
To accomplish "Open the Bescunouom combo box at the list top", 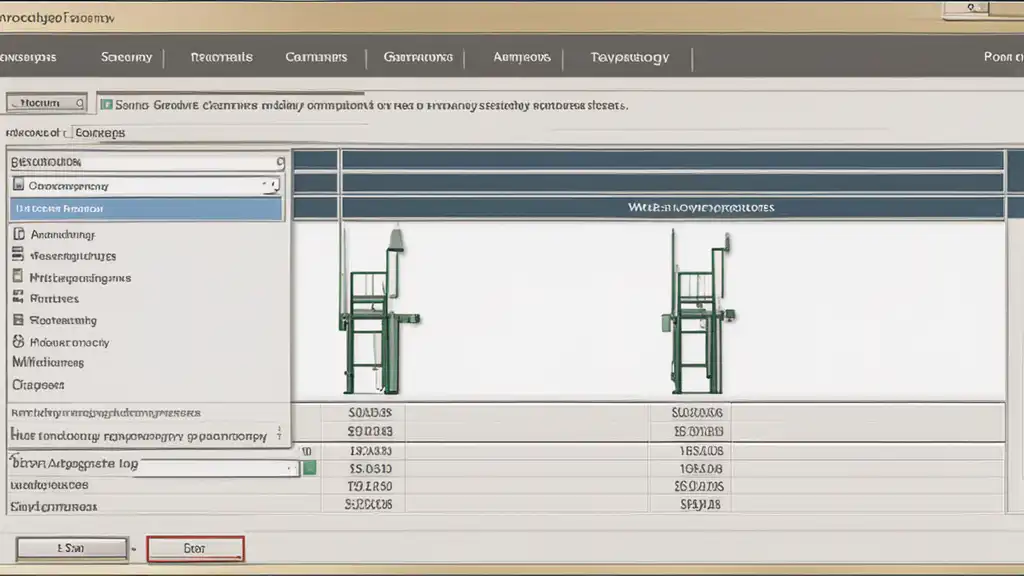I will coord(279,162).
